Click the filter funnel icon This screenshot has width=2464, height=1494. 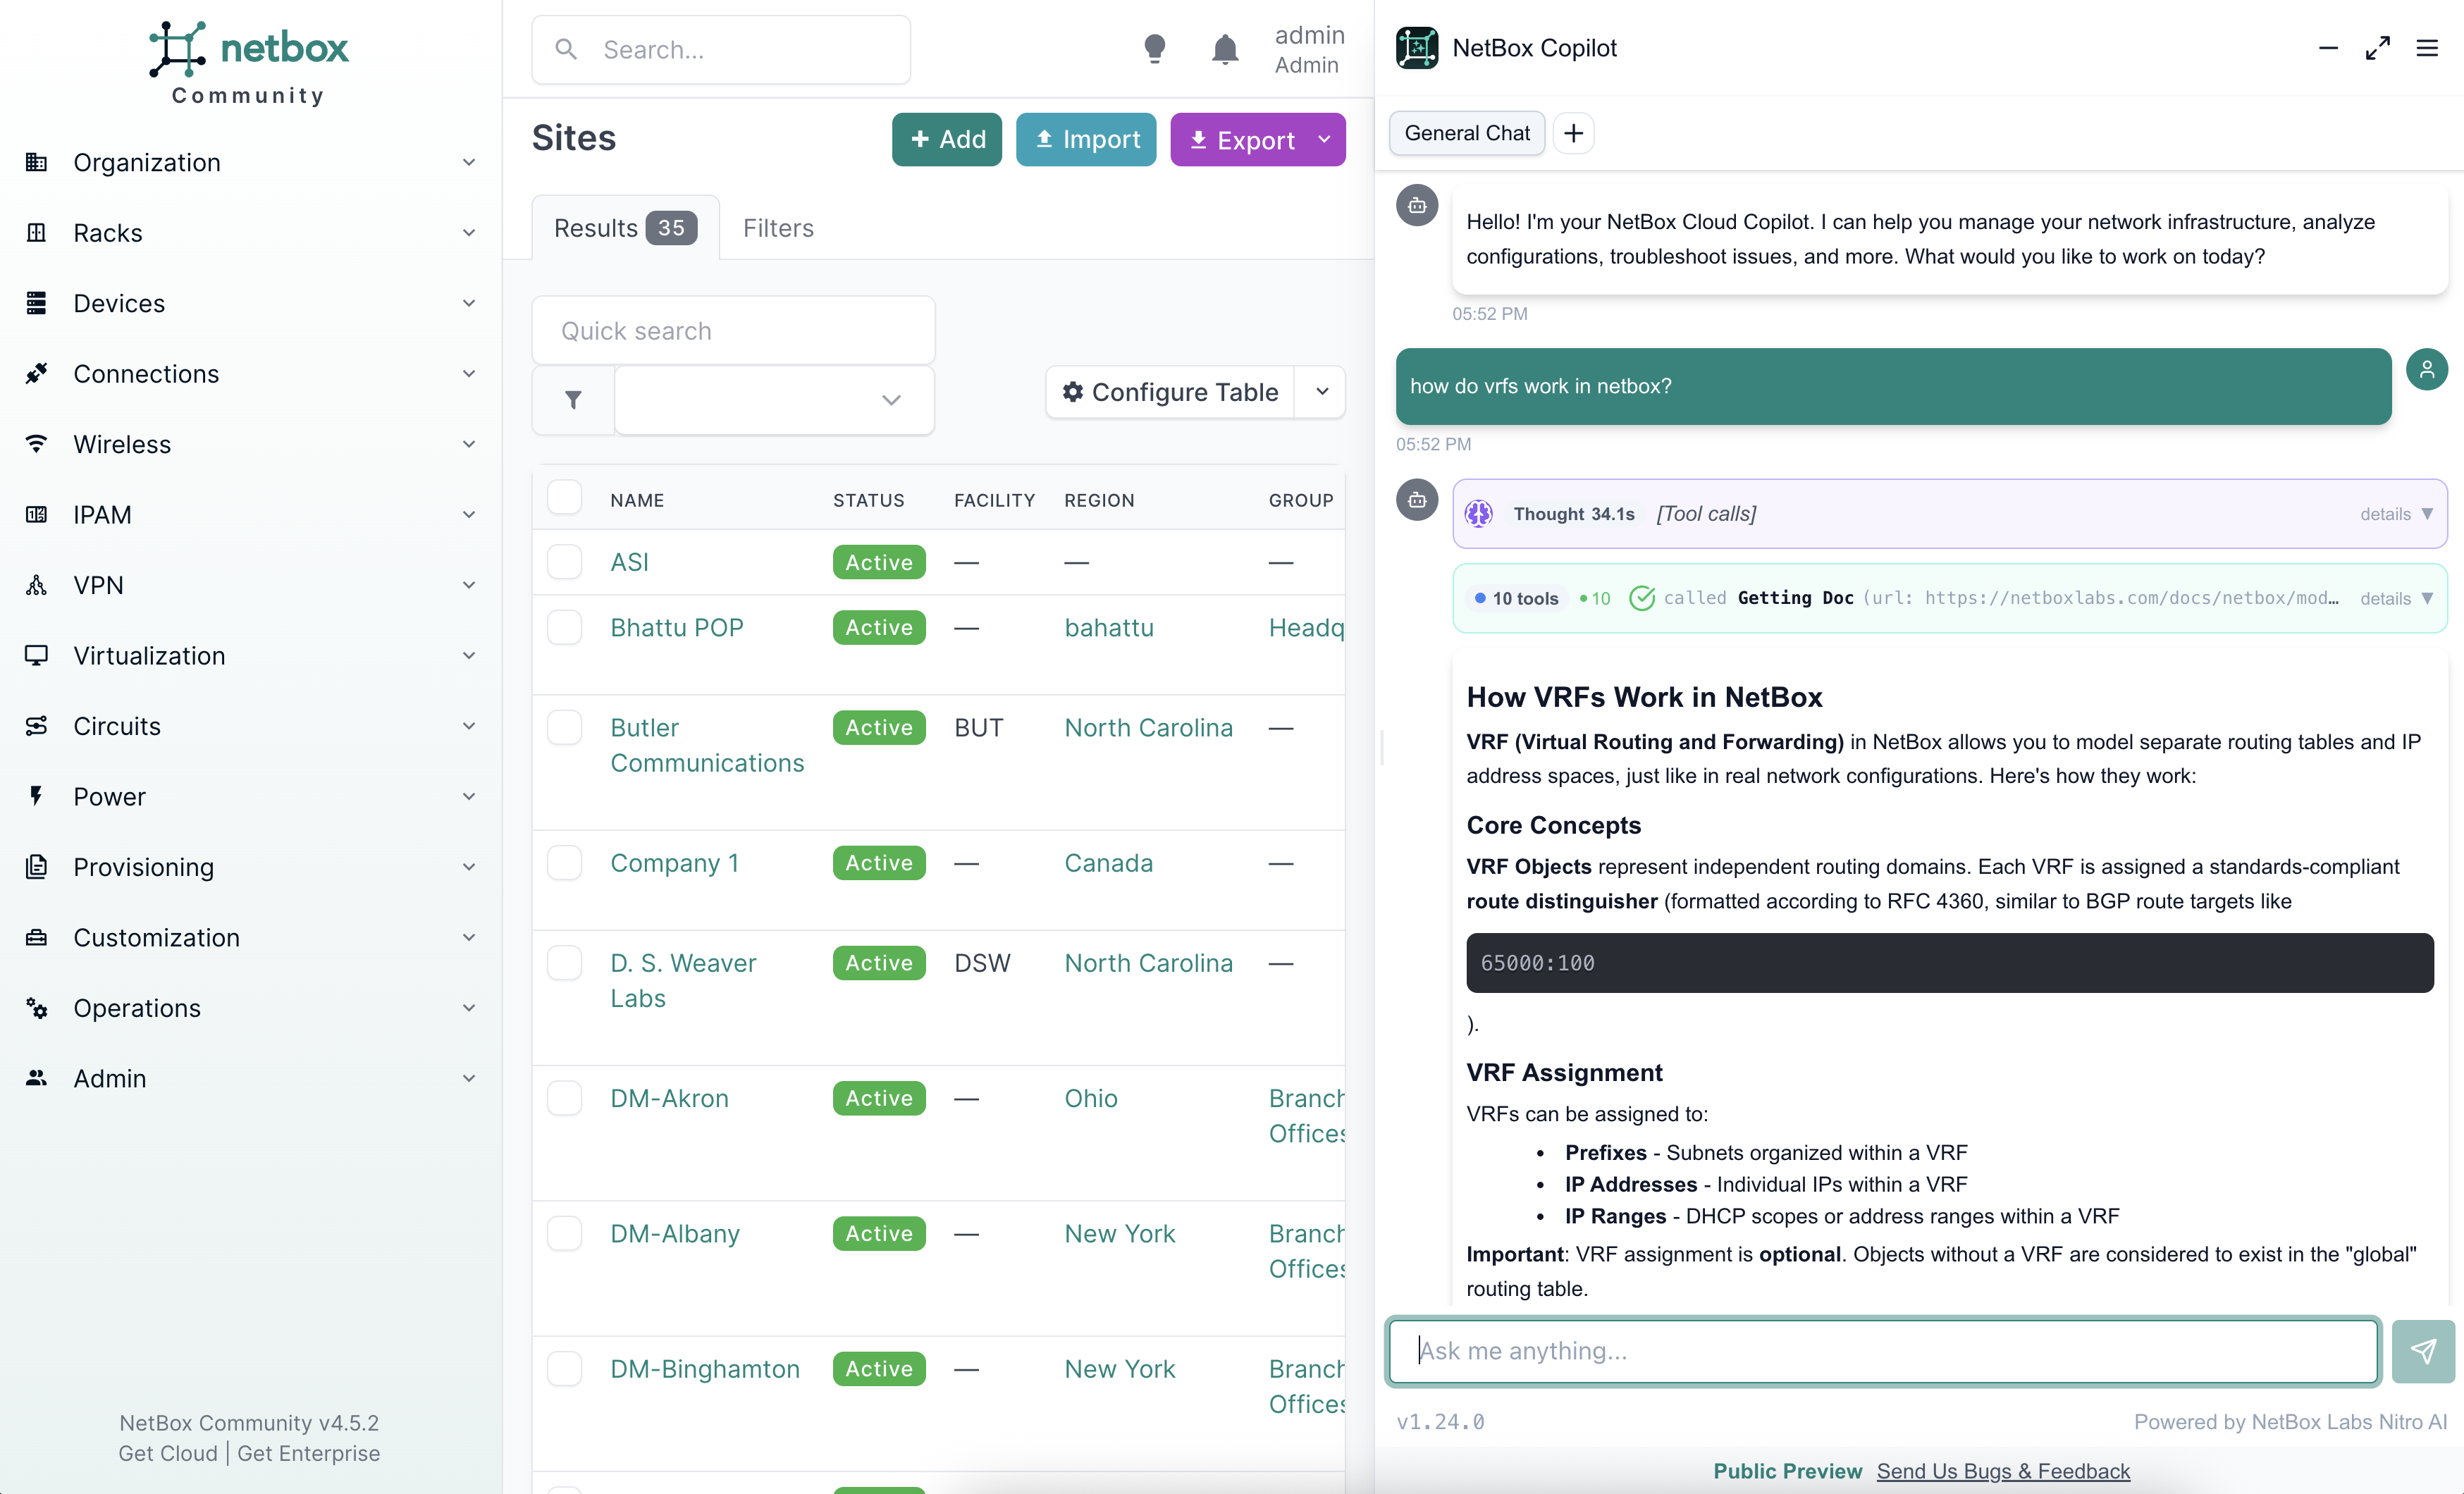click(573, 400)
